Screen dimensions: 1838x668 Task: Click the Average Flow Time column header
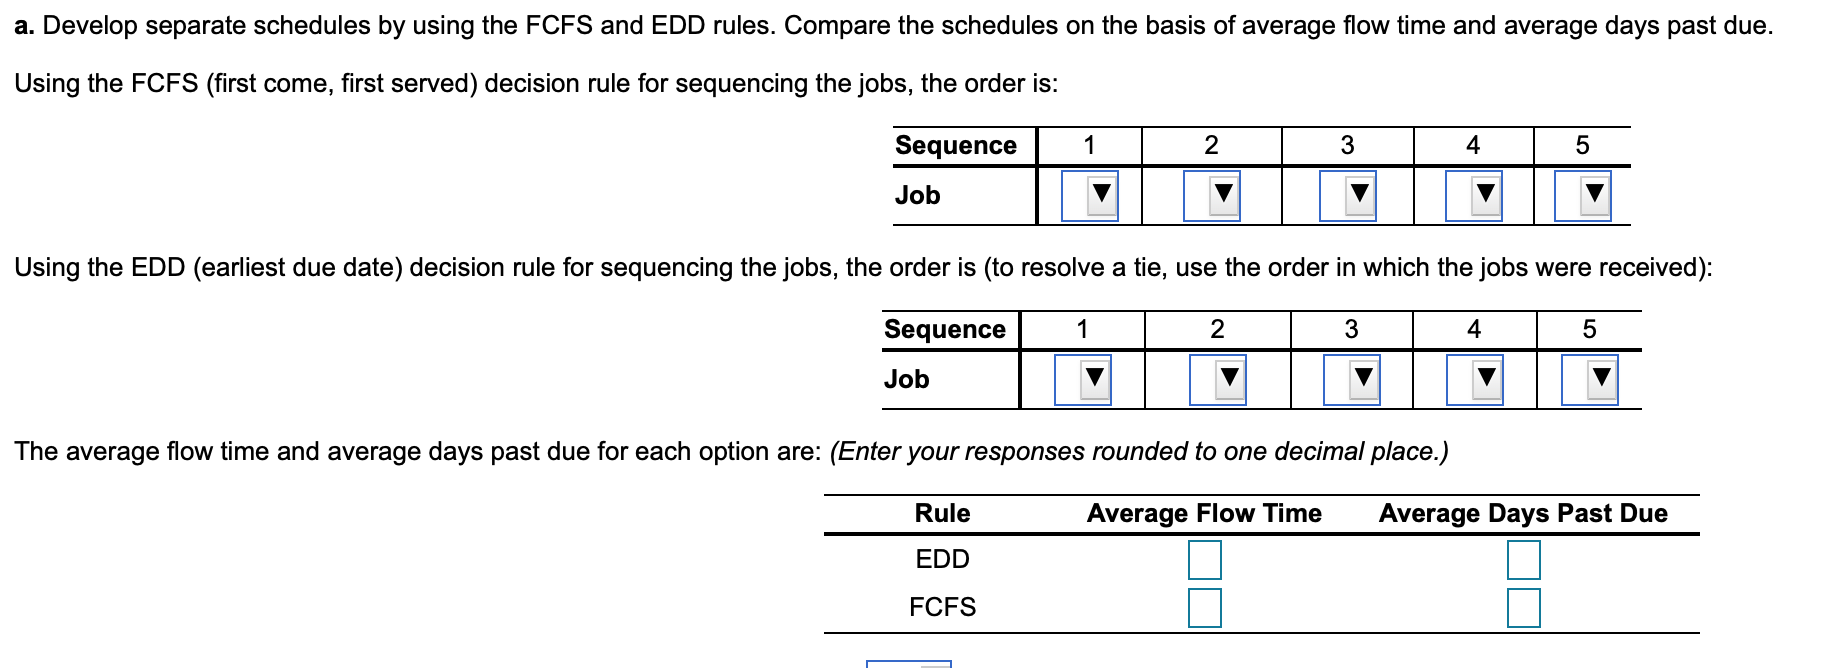click(1205, 513)
